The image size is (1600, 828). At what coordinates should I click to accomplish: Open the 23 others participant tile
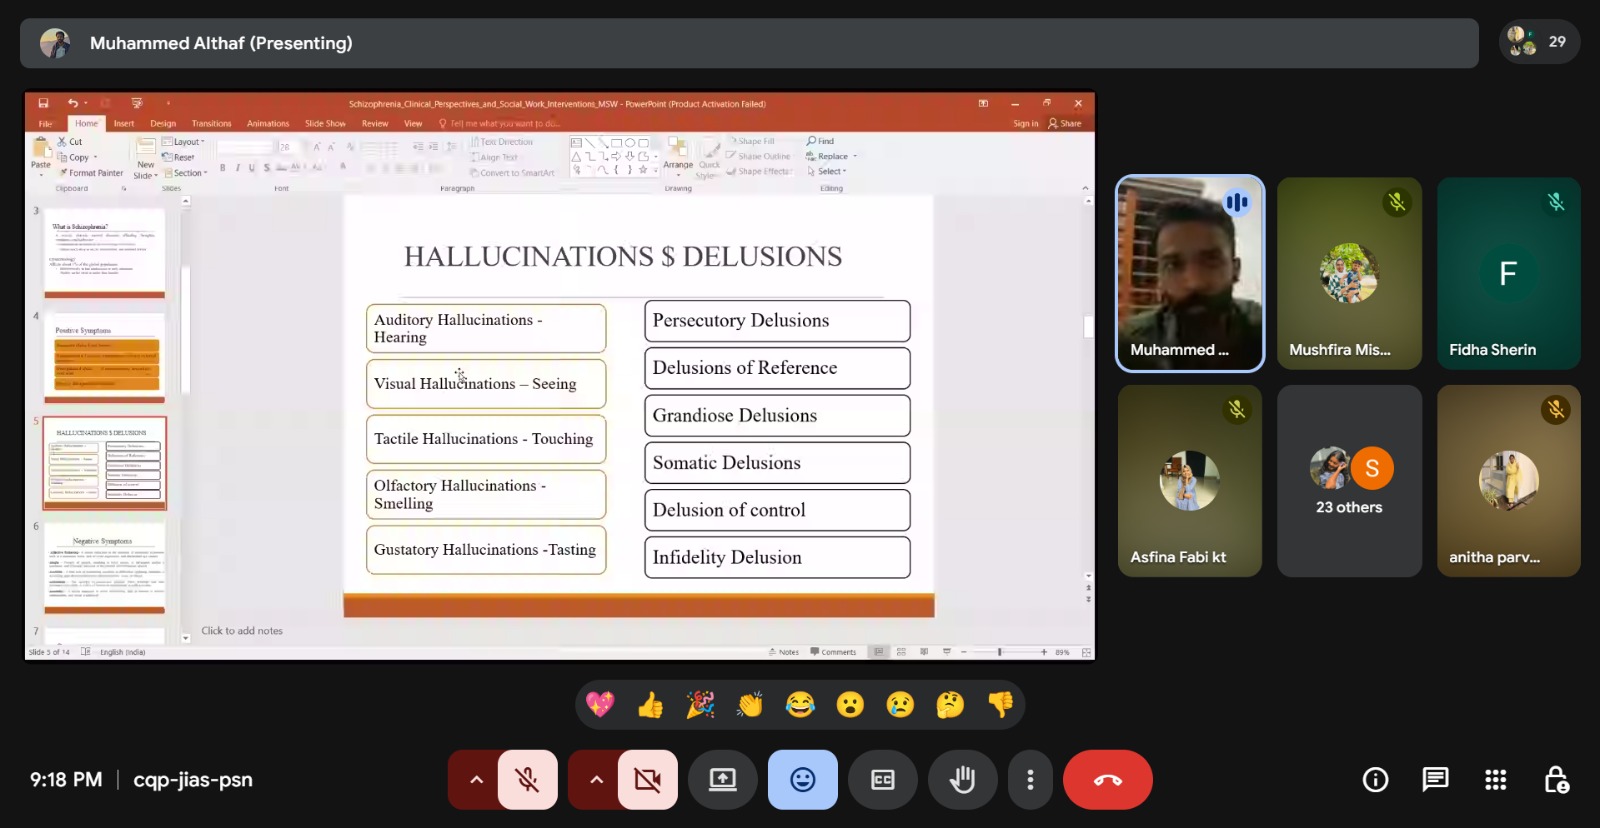1349,481
